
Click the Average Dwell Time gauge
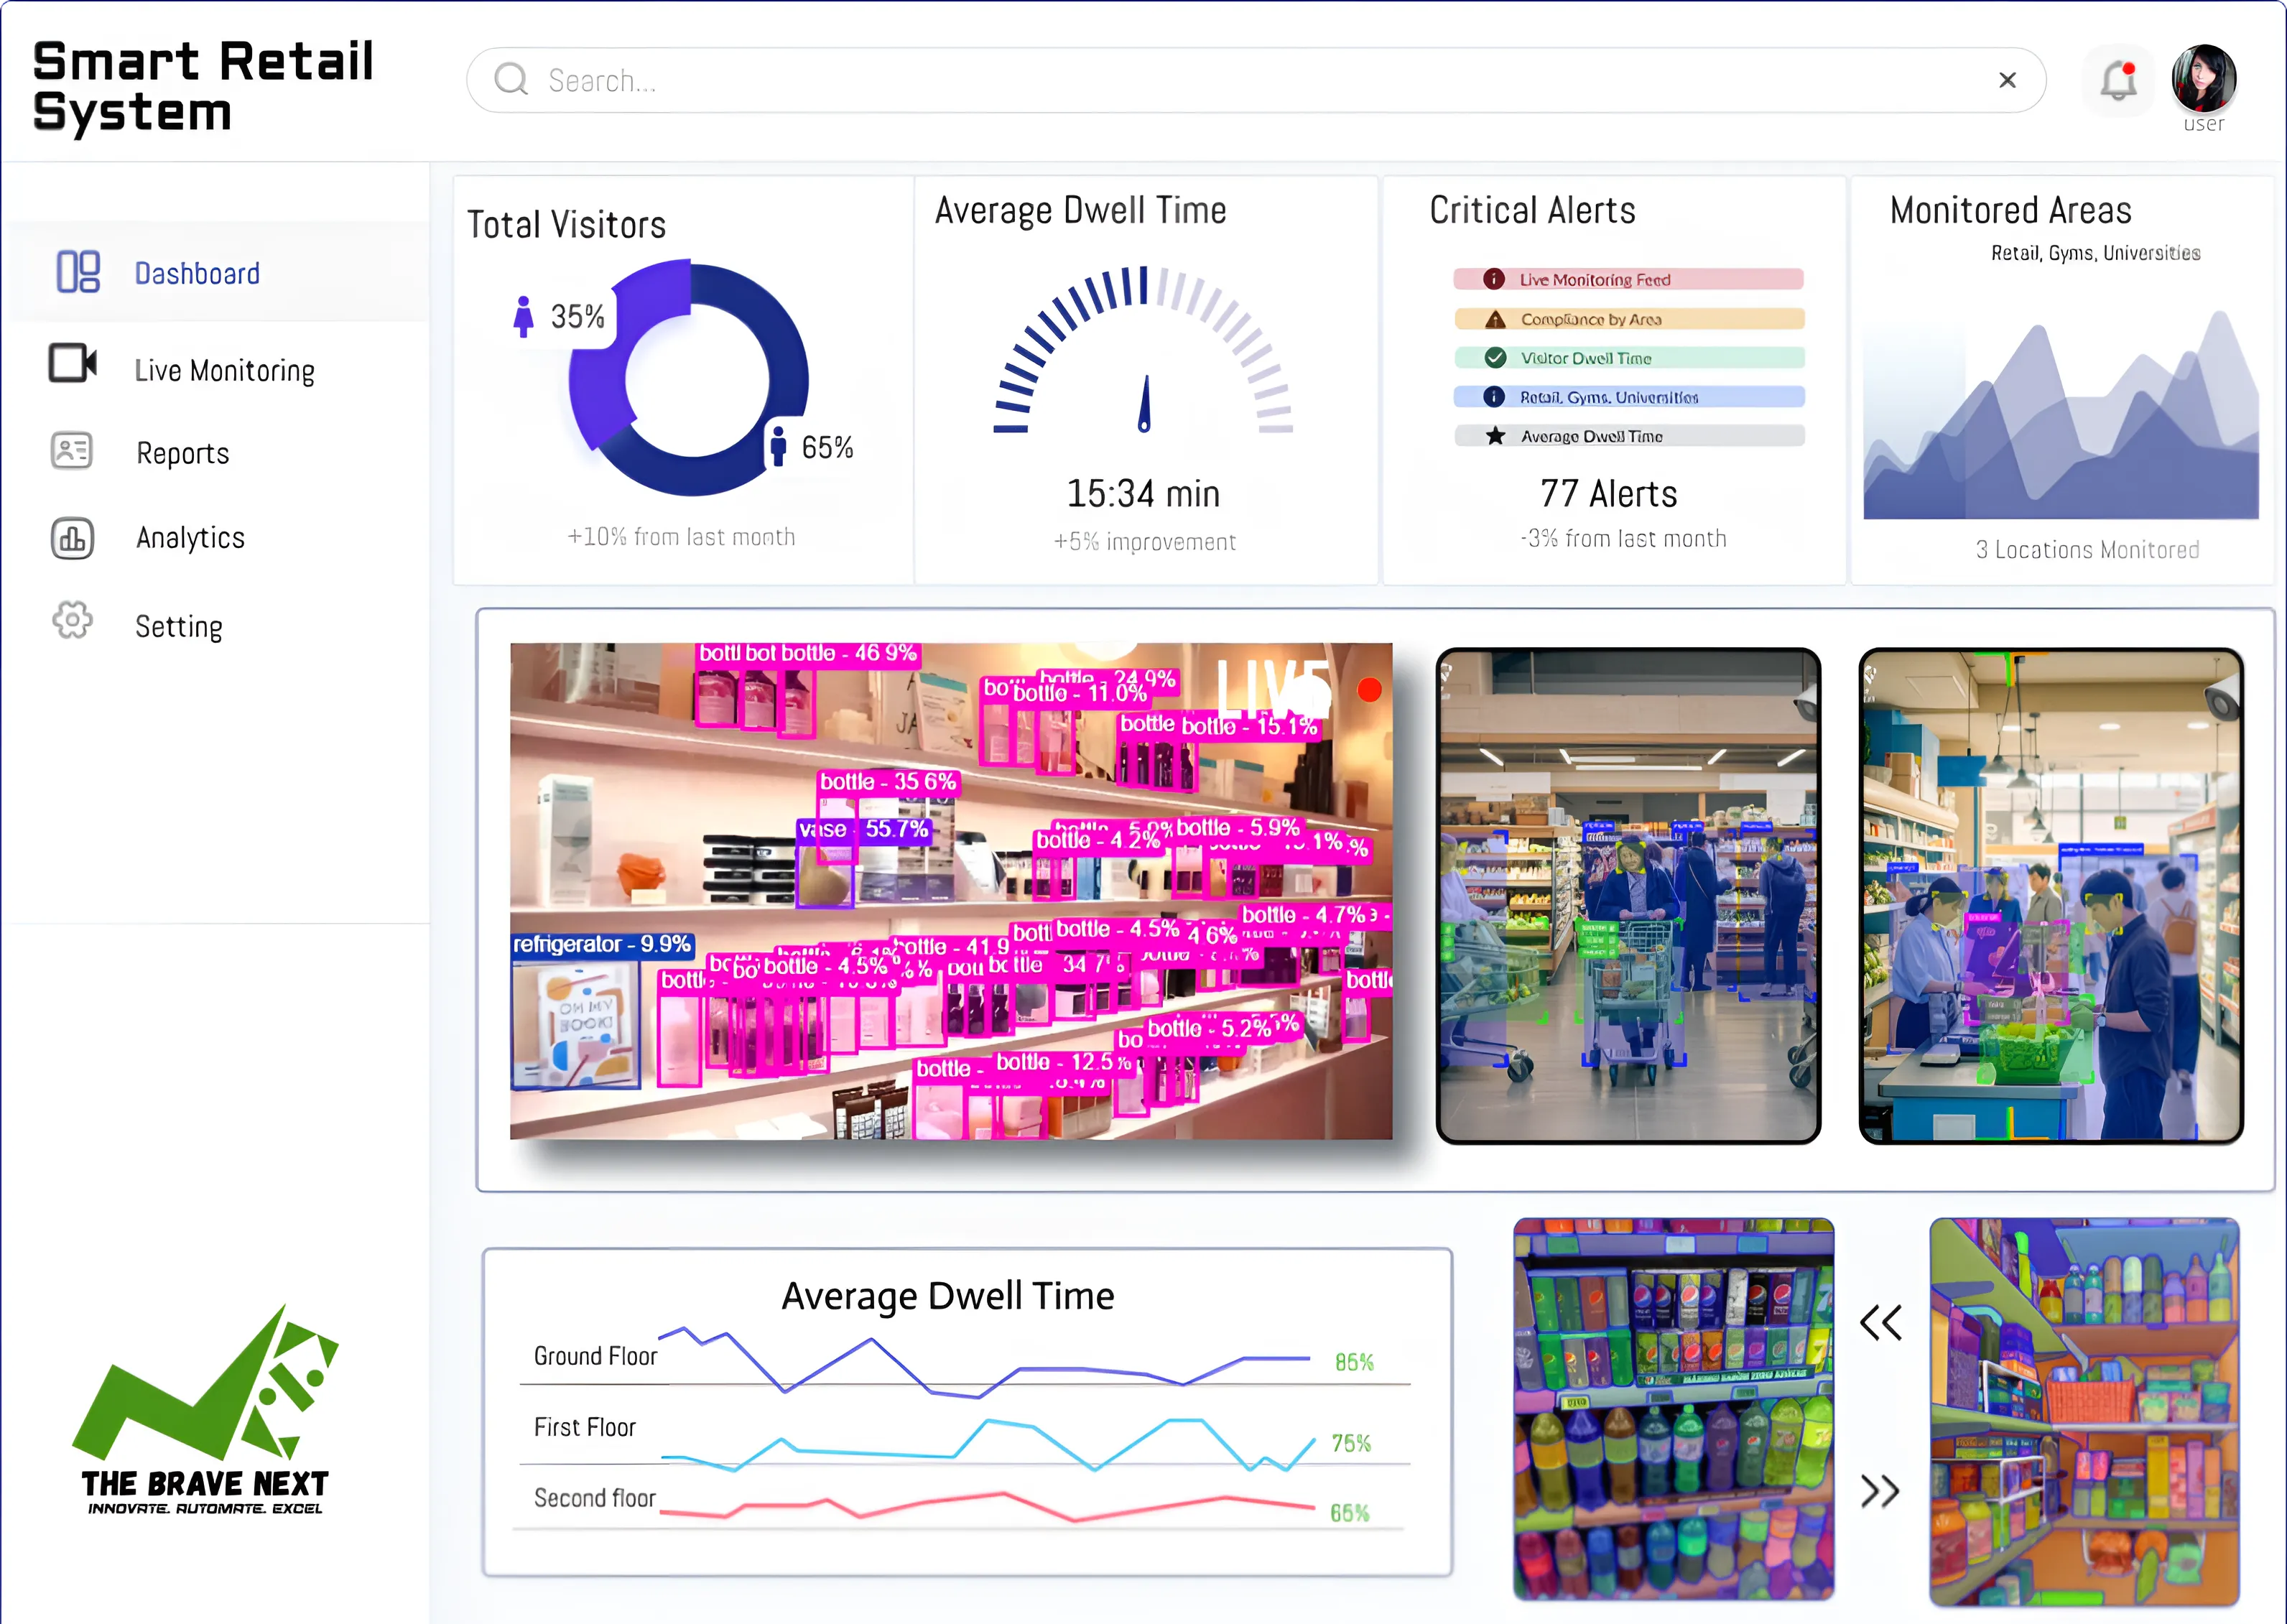coord(1143,350)
